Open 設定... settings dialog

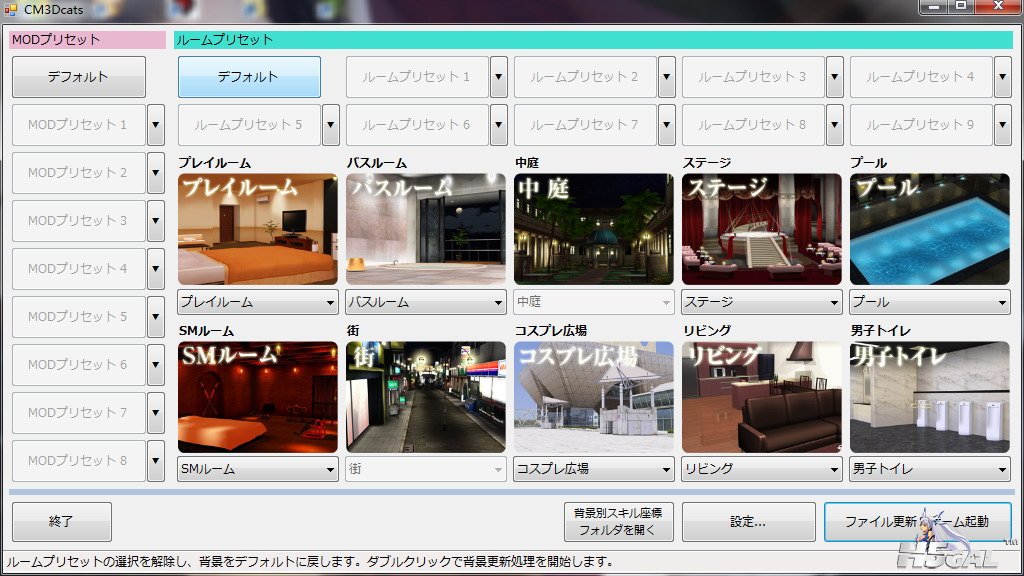[748, 521]
